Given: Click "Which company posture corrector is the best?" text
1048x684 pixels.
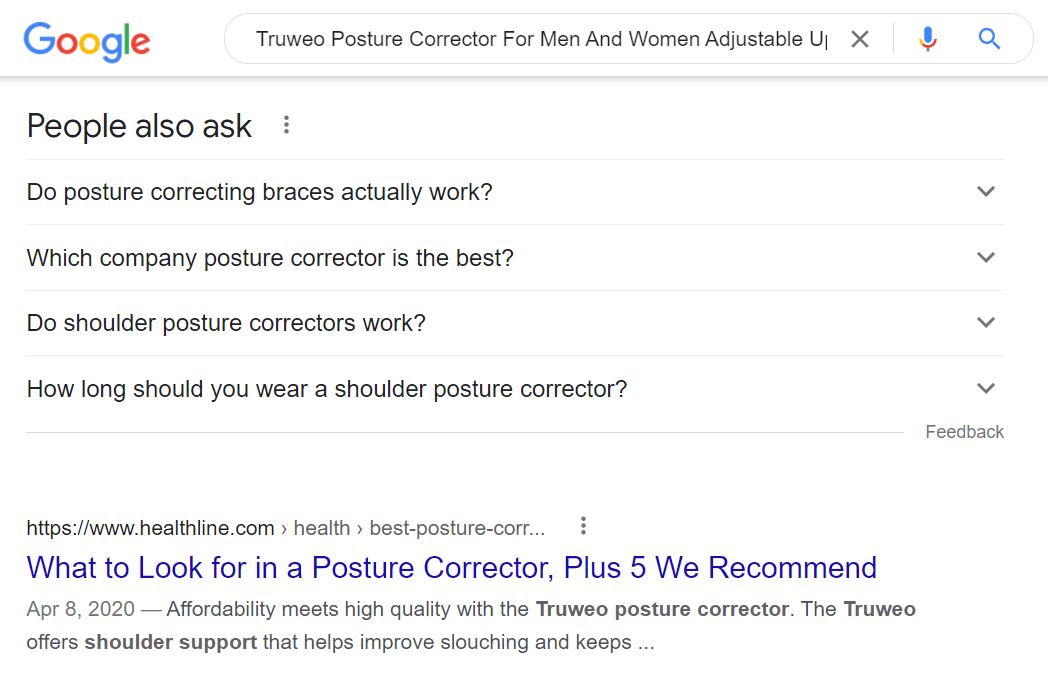Looking at the screenshot, I should pyautogui.click(x=270, y=258).
